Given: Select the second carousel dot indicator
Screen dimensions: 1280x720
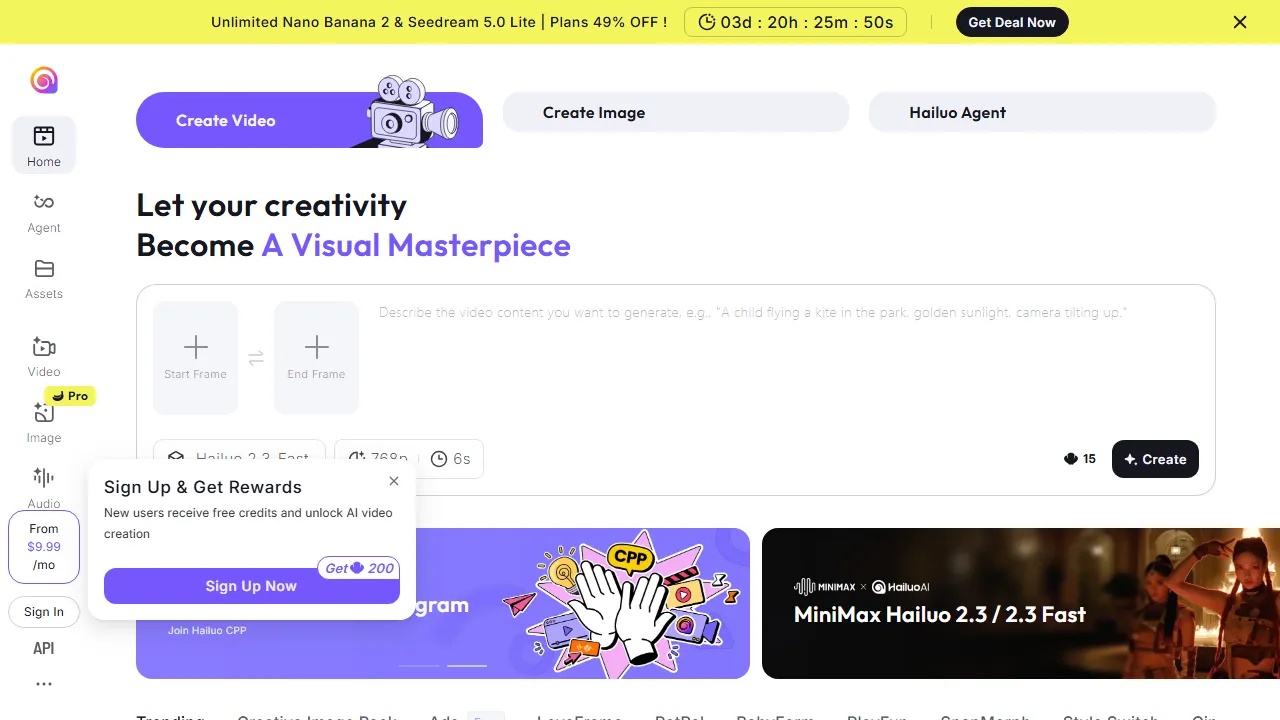Looking at the screenshot, I should click(x=466, y=664).
